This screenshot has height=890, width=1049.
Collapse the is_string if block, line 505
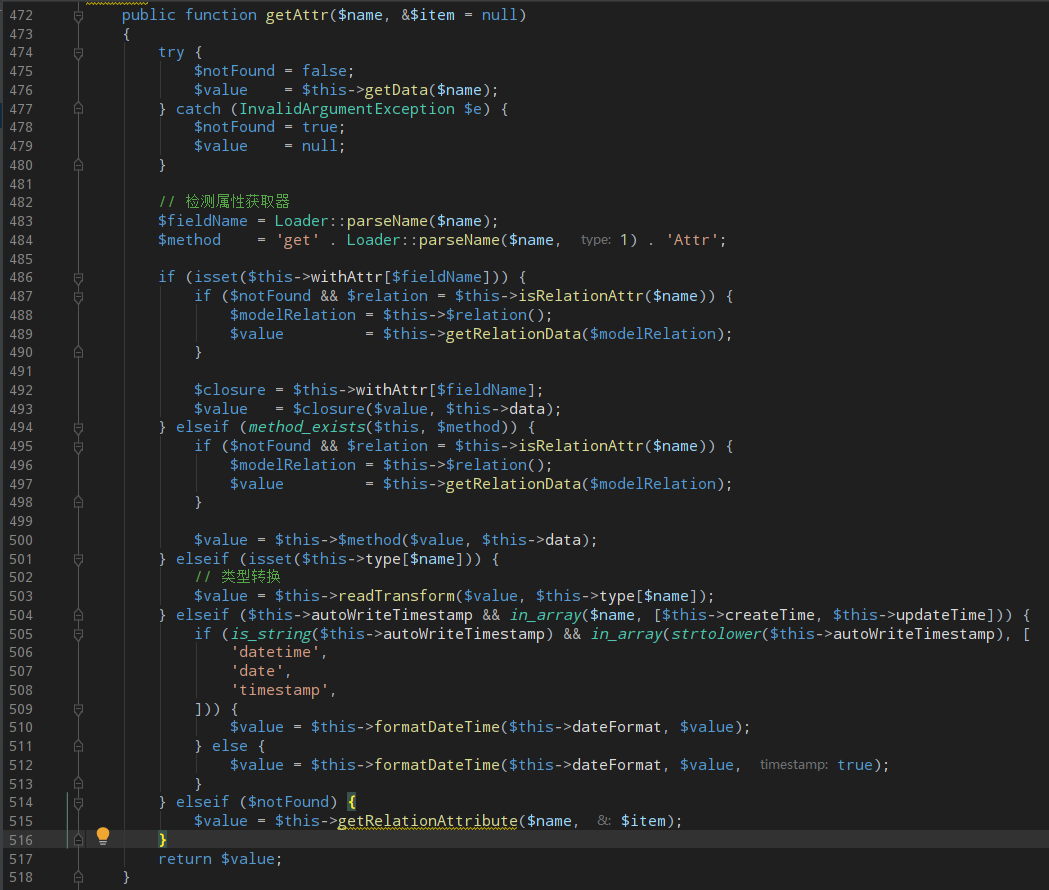pos(78,634)
